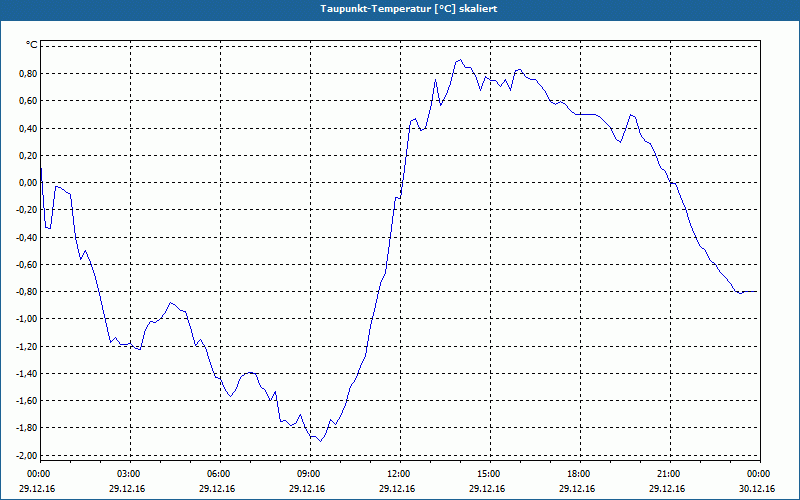Select the '29.12.16' date under 21:00

pyautogui.click(x=667, y=489)
